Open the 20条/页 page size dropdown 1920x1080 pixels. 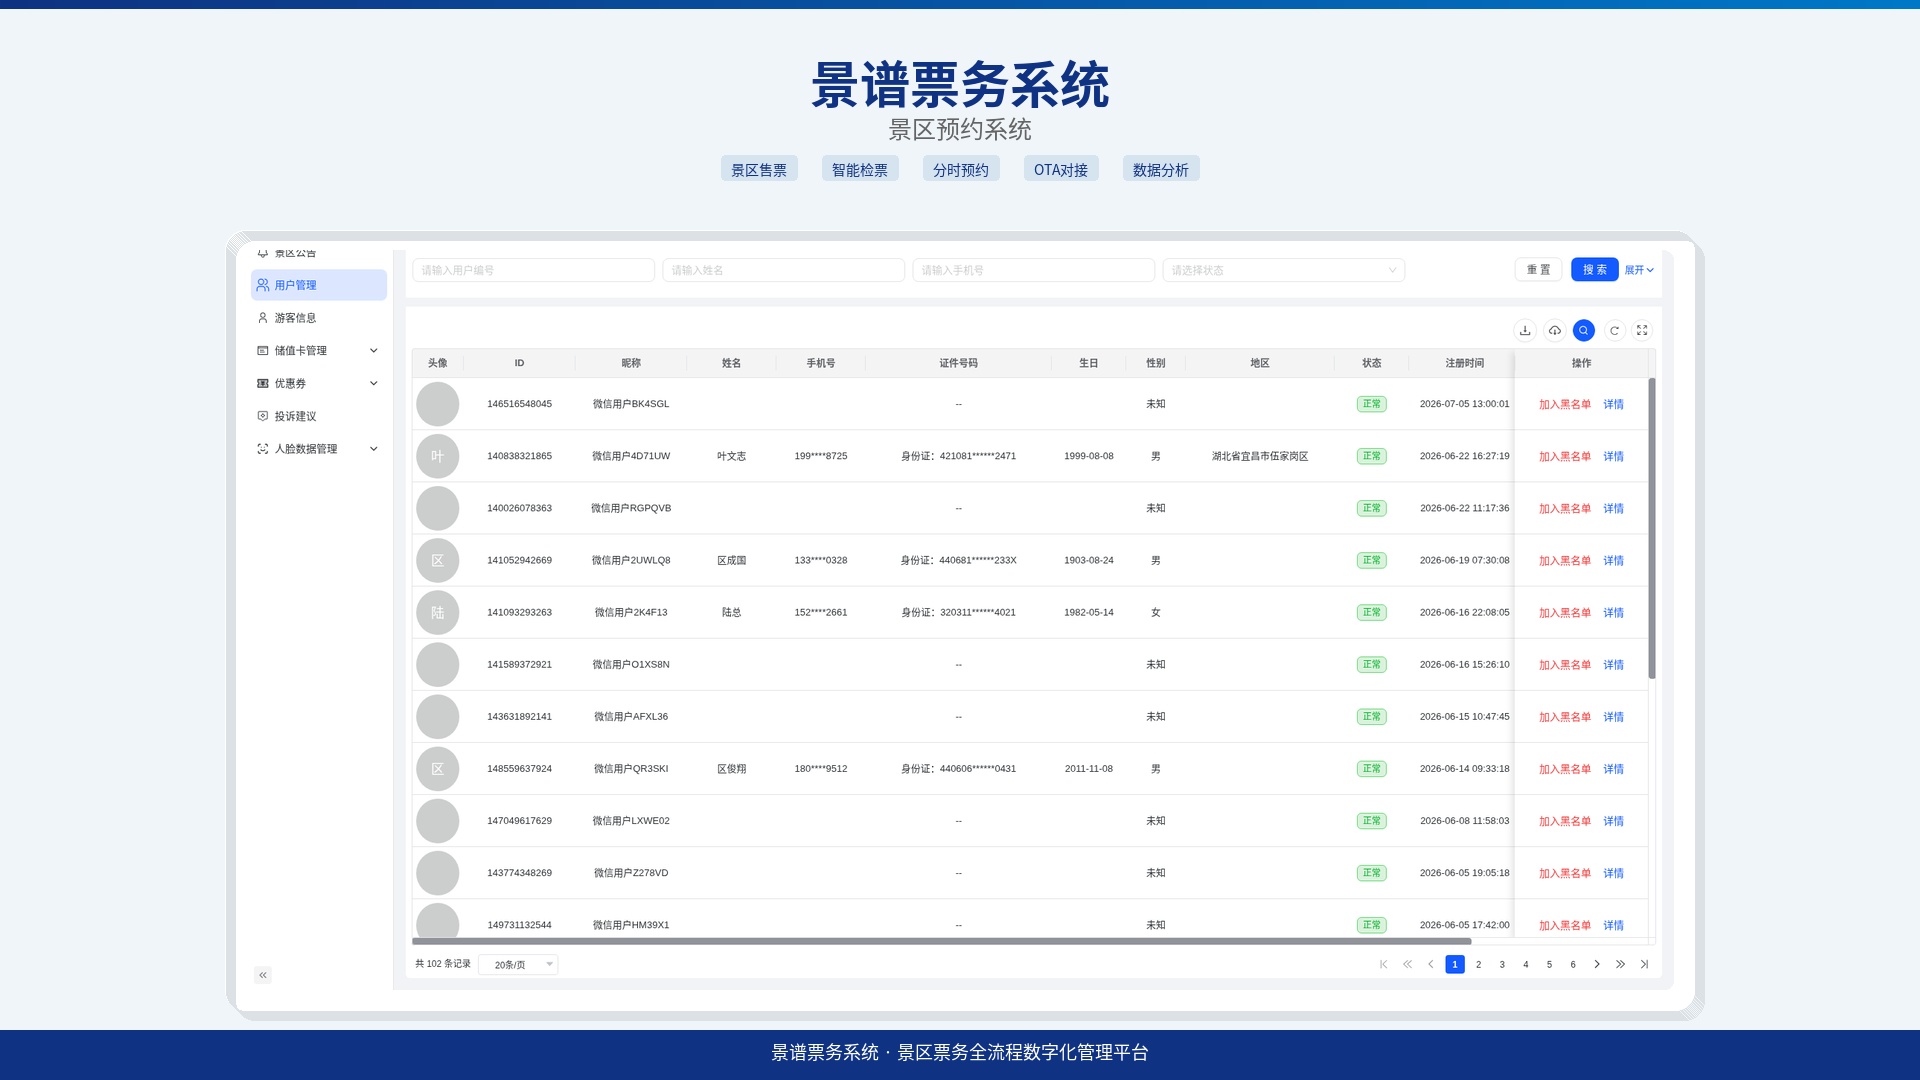click(518, 965)
